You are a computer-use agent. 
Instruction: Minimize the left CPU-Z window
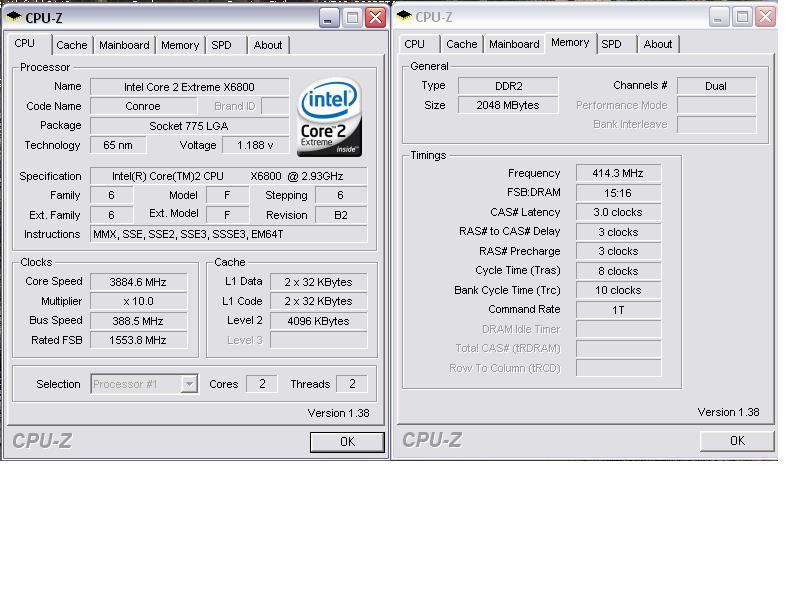(x=329, y=18)
